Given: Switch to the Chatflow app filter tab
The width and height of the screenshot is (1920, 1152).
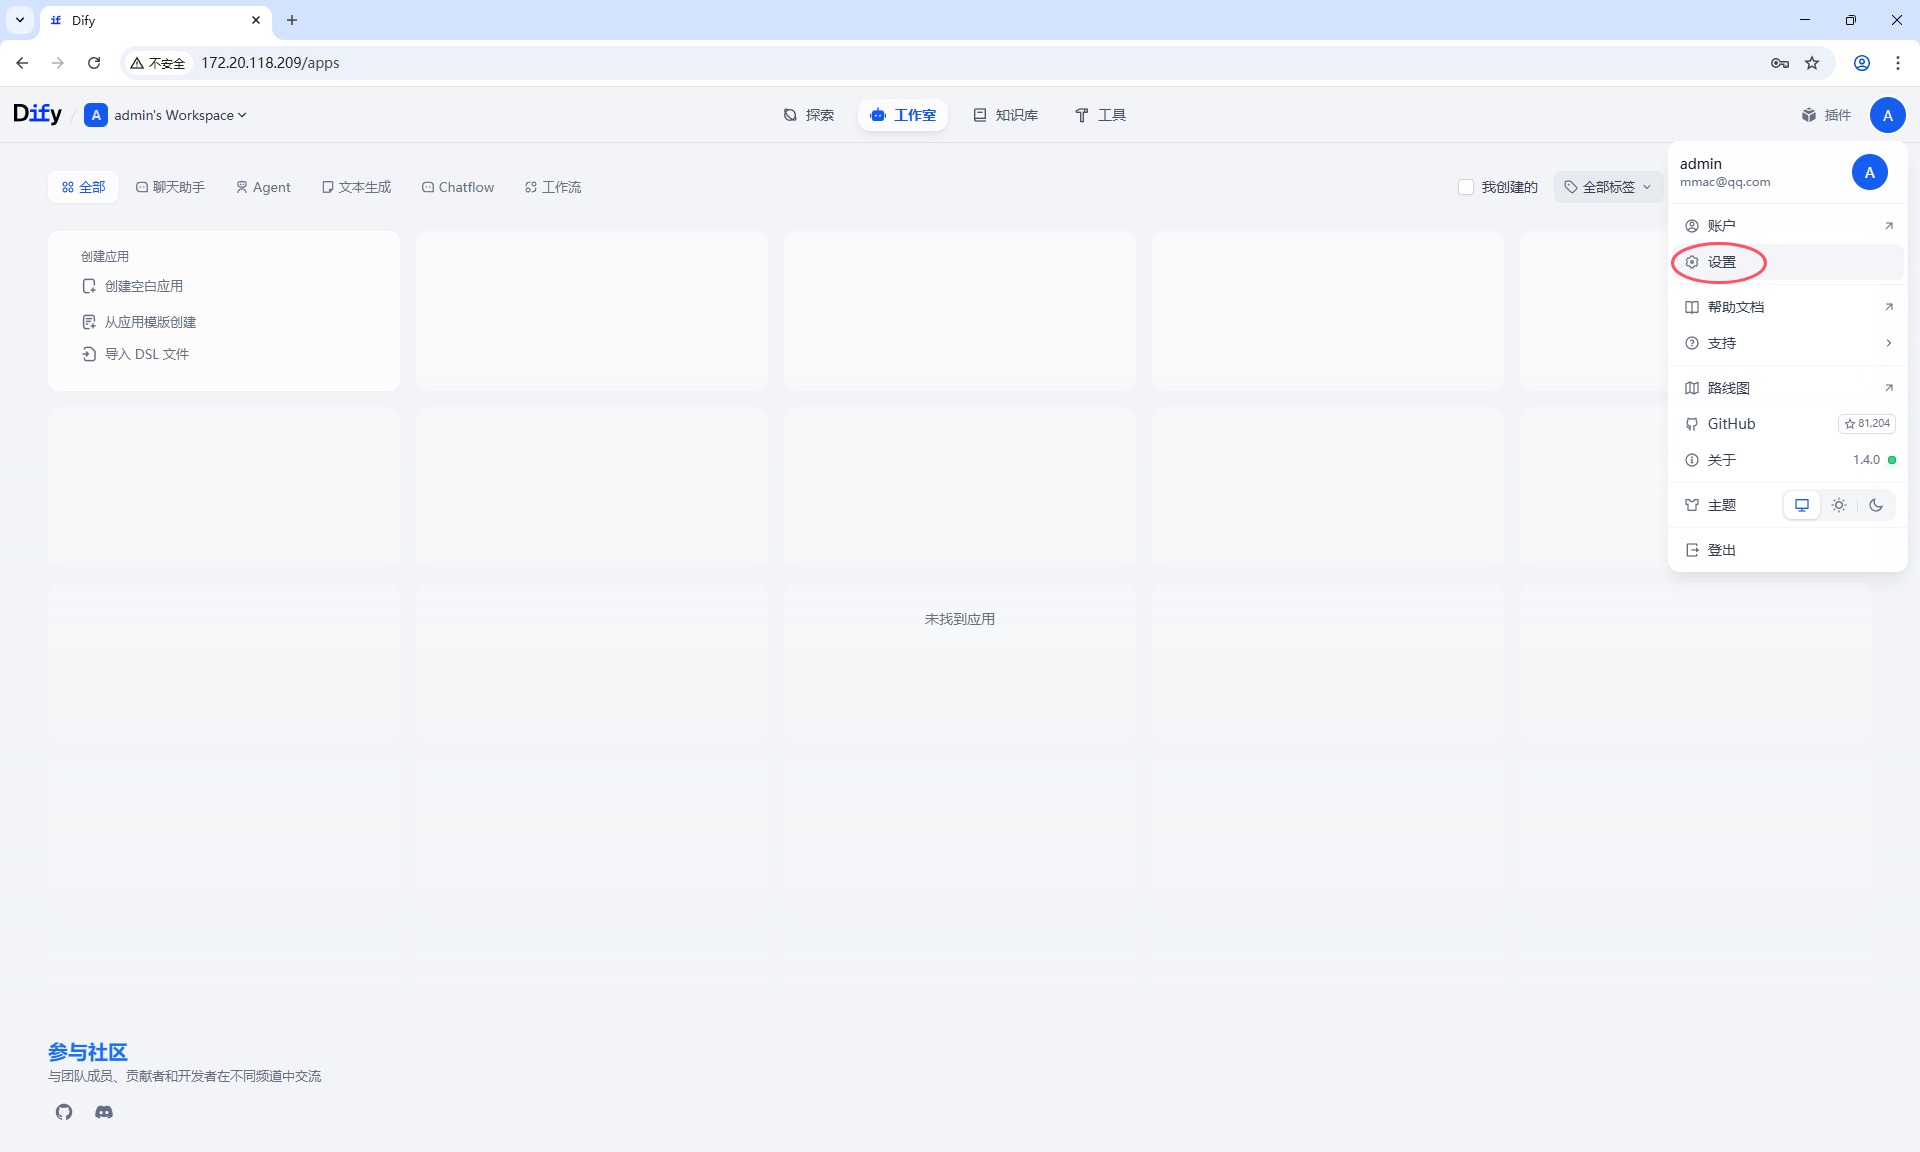Looking at the screenshot, I should (x=458, y=187).
